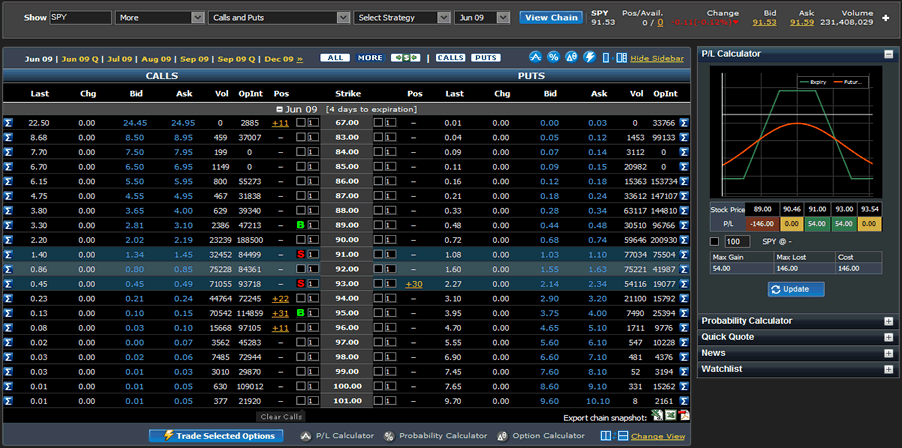Expand the Probability Calculator panel
Image resolution: width=902 pixels, height=448 pixels.
point(889,321)
